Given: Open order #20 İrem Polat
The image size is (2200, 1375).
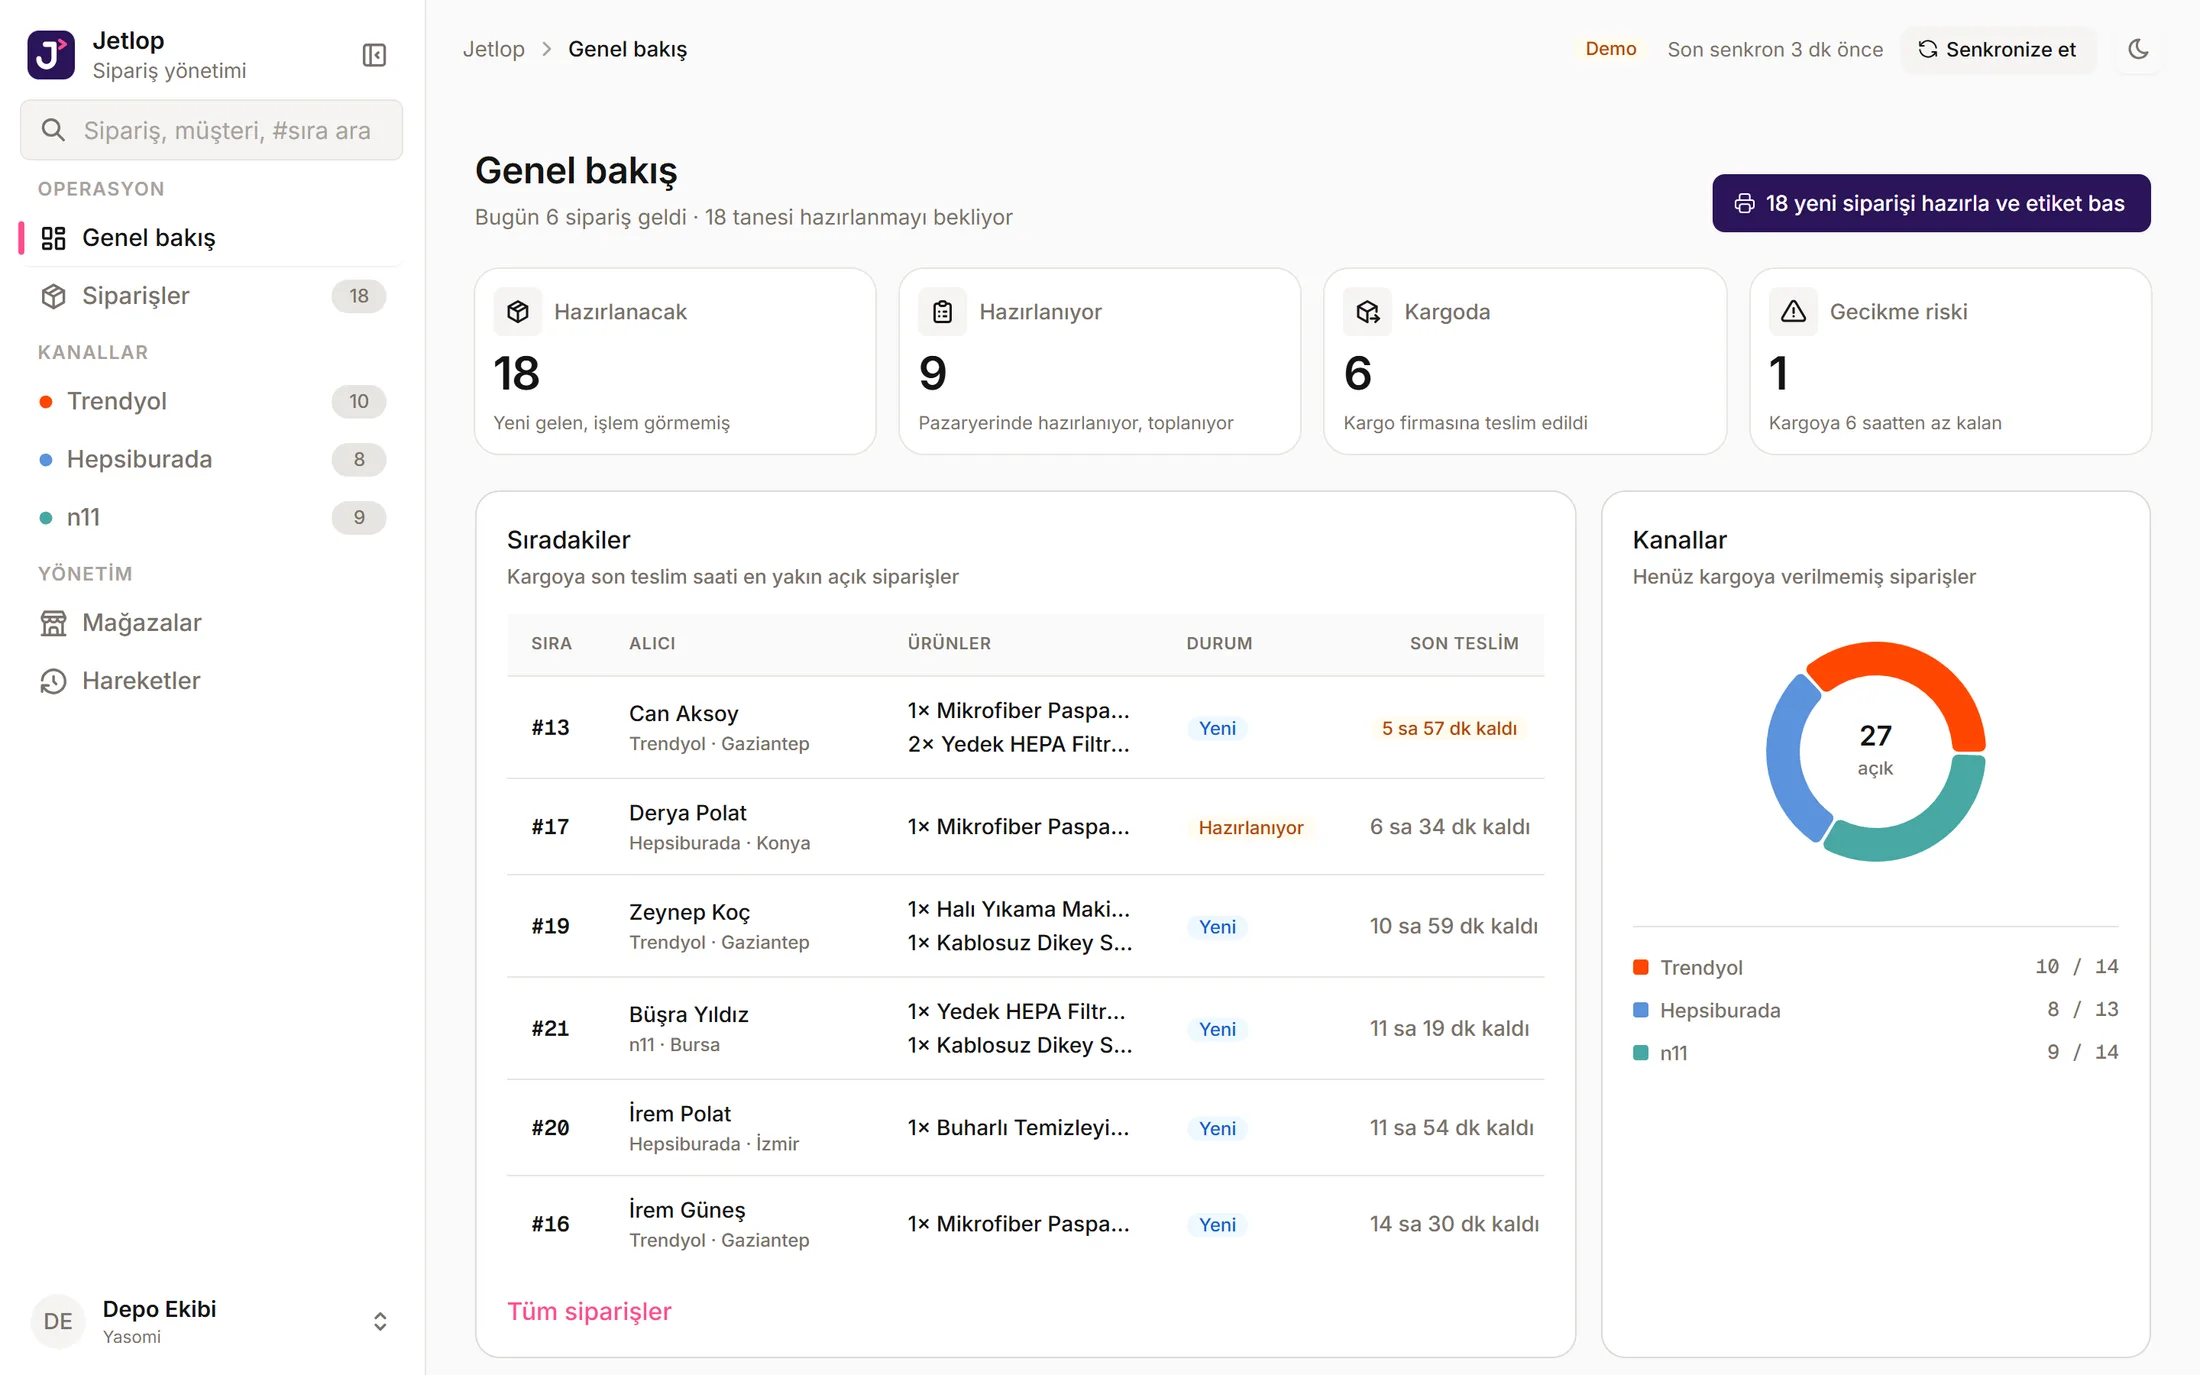Looking at the screenshot, I should [x=1025, y=1127].
